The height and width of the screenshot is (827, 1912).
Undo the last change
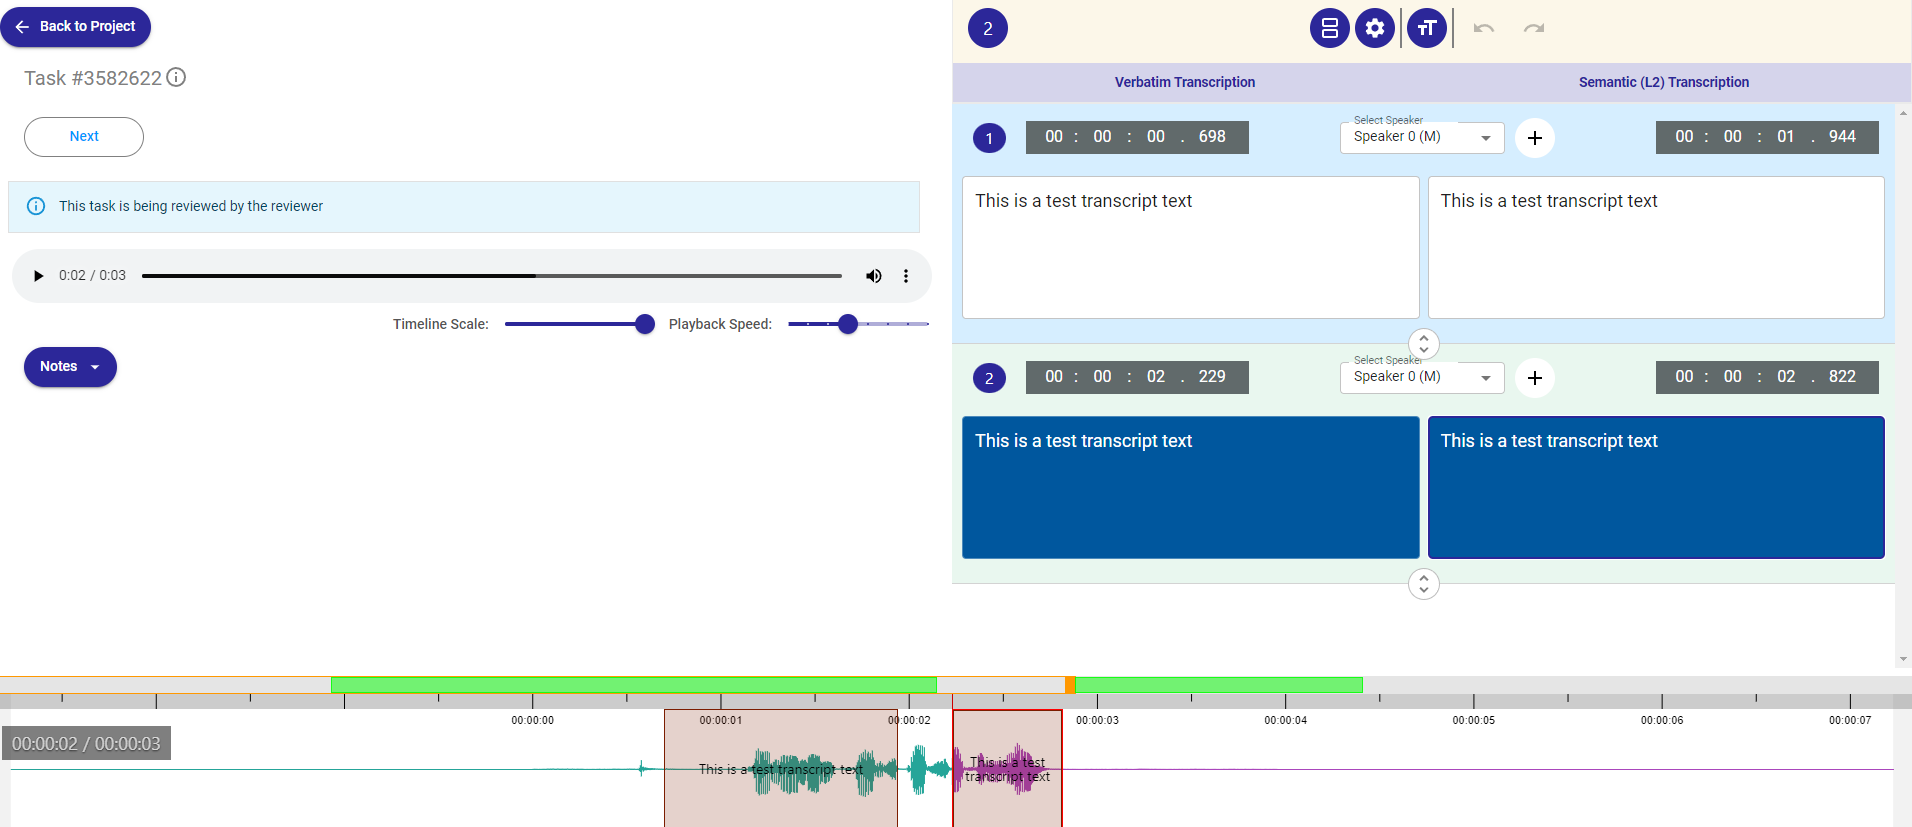click(1484, 28)
